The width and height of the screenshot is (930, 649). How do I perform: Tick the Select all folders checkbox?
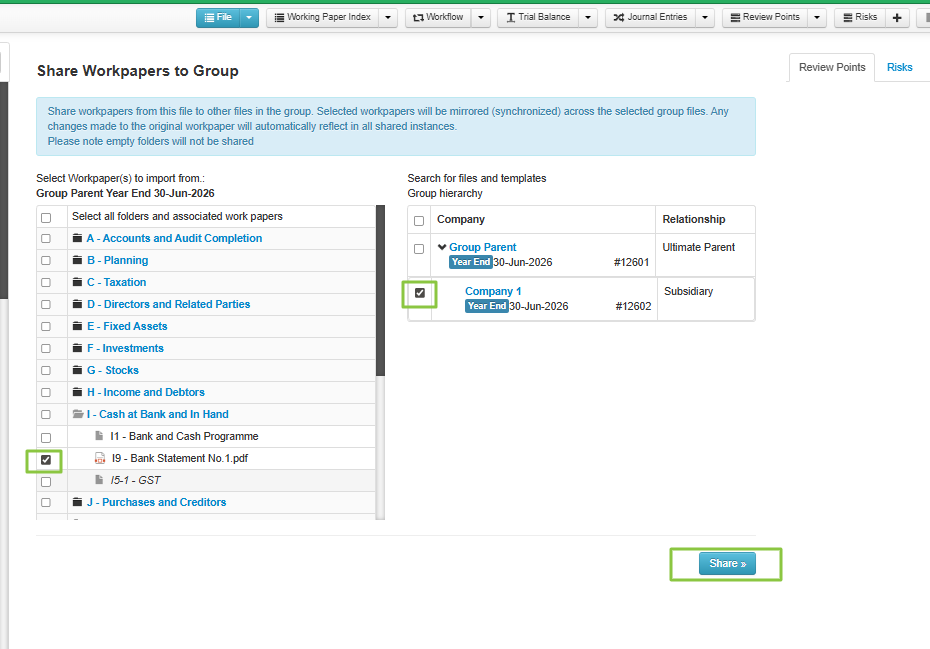[46, 217]
